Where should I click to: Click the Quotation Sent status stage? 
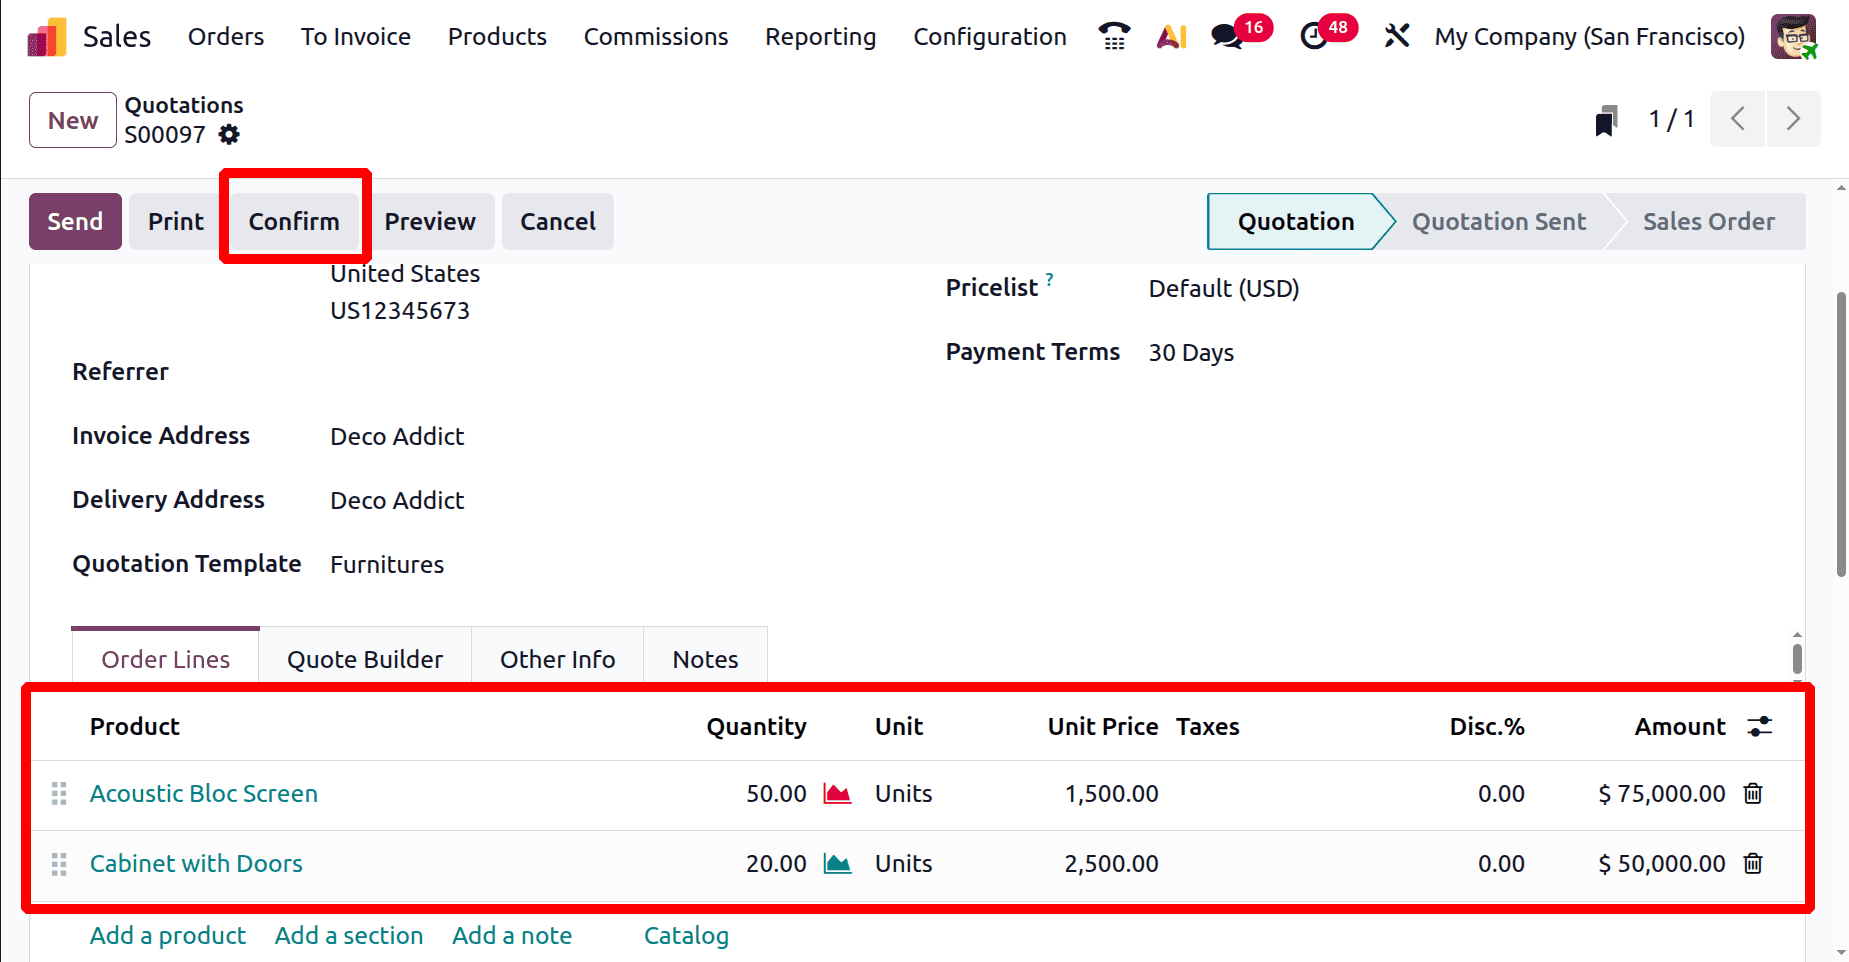tap(1498, 222)
